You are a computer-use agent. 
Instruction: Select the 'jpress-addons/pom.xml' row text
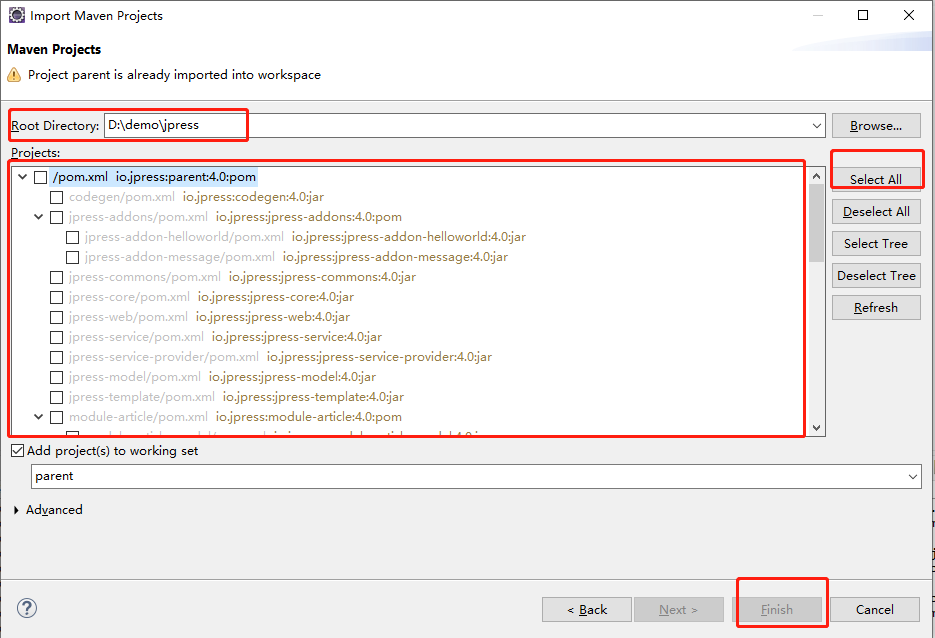coord(235,217)
